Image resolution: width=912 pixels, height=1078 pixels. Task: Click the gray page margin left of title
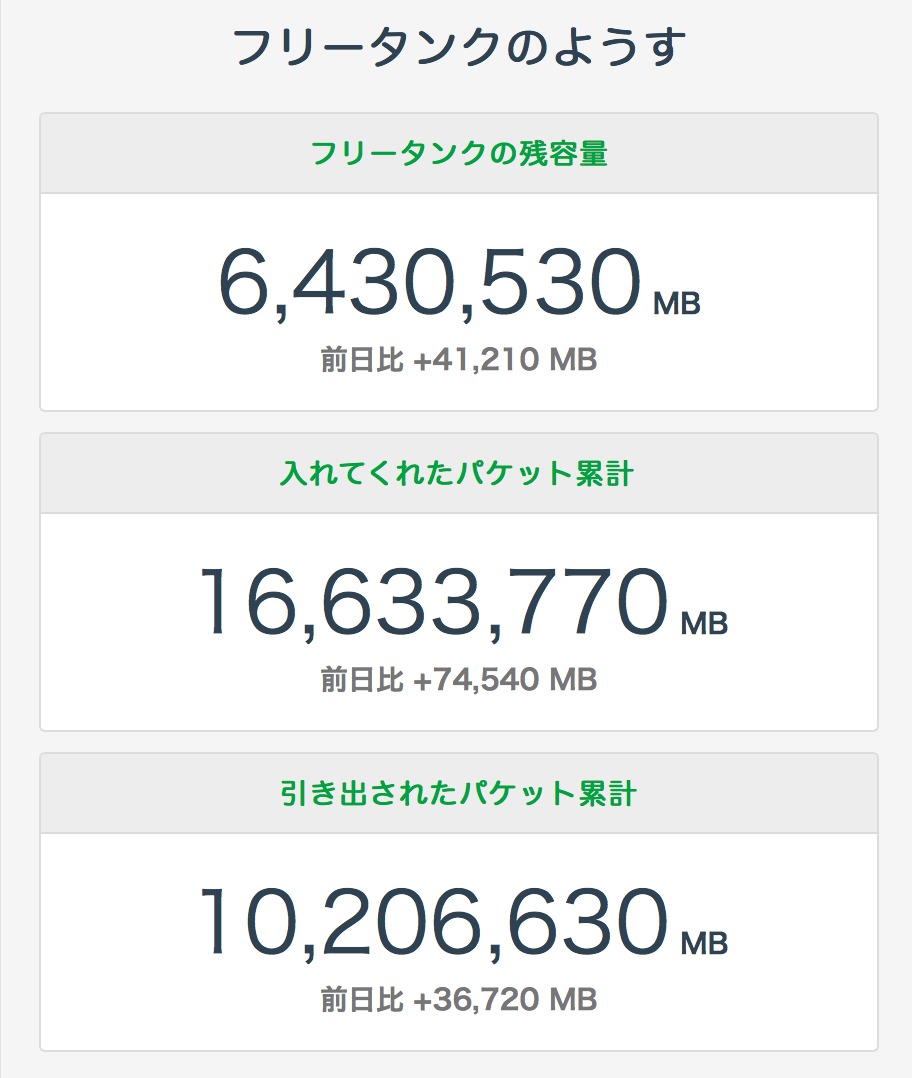pyautogui.click(x=100, y=47)
